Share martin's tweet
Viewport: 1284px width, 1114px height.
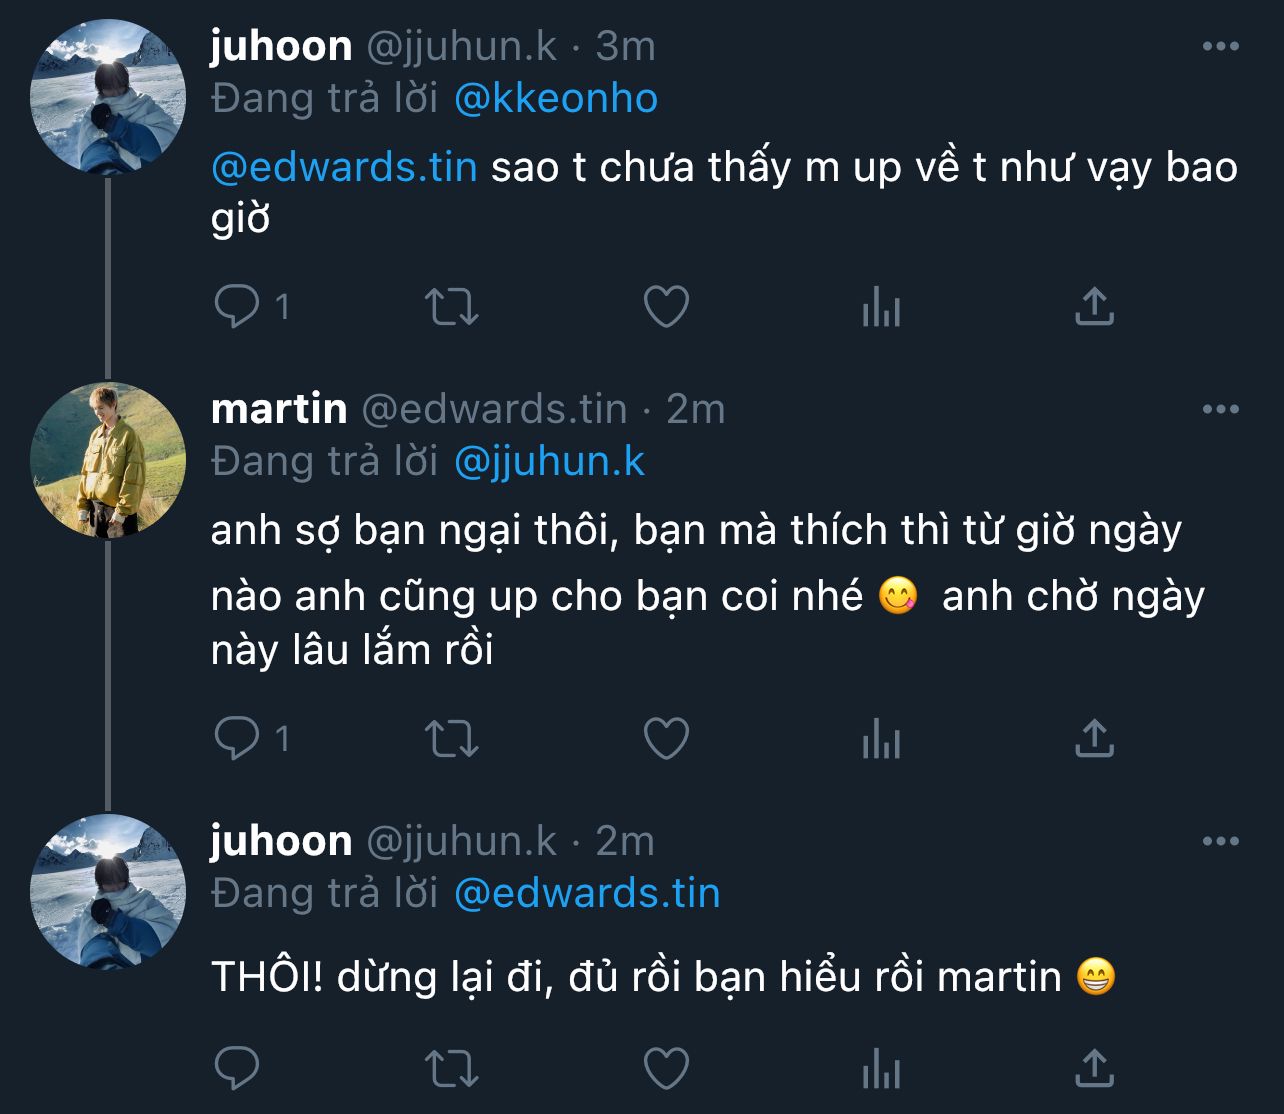point(1094,739)
